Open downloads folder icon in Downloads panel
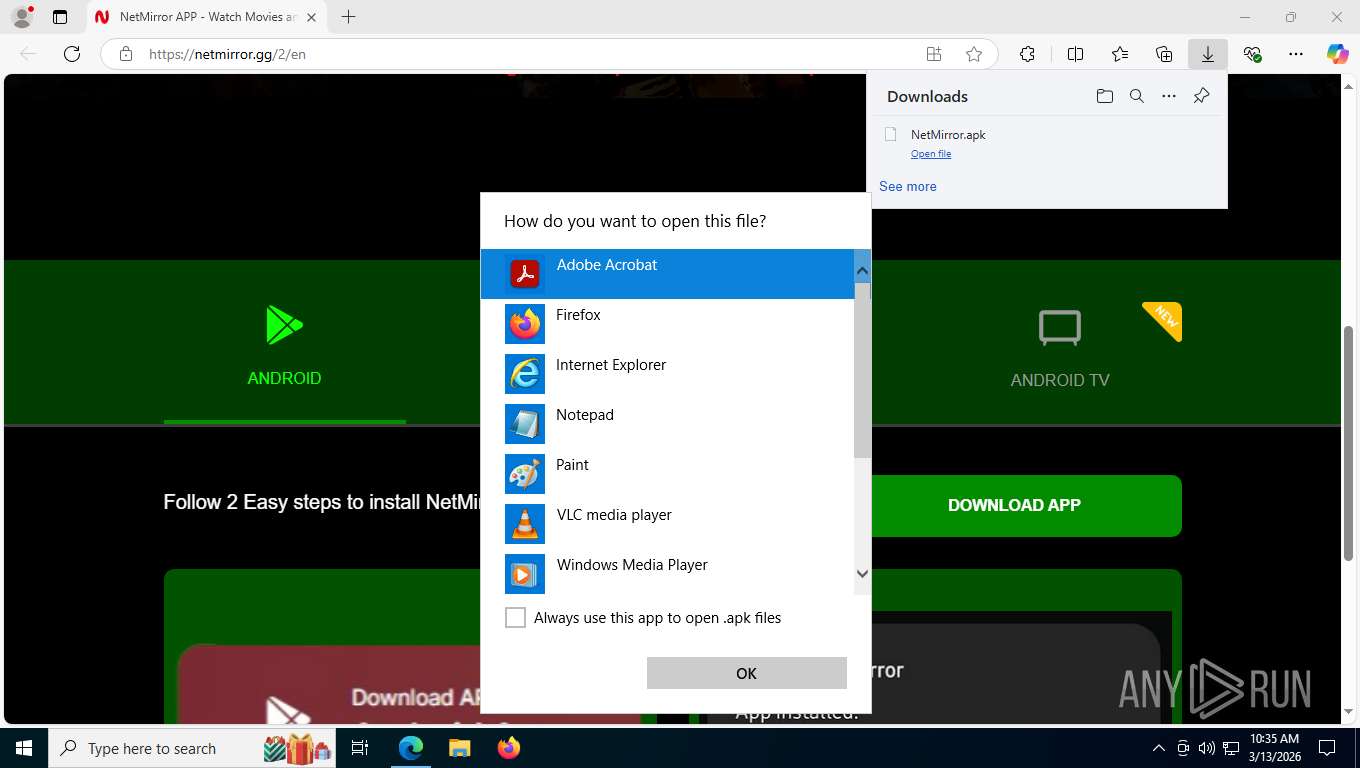 (1104, 96)
